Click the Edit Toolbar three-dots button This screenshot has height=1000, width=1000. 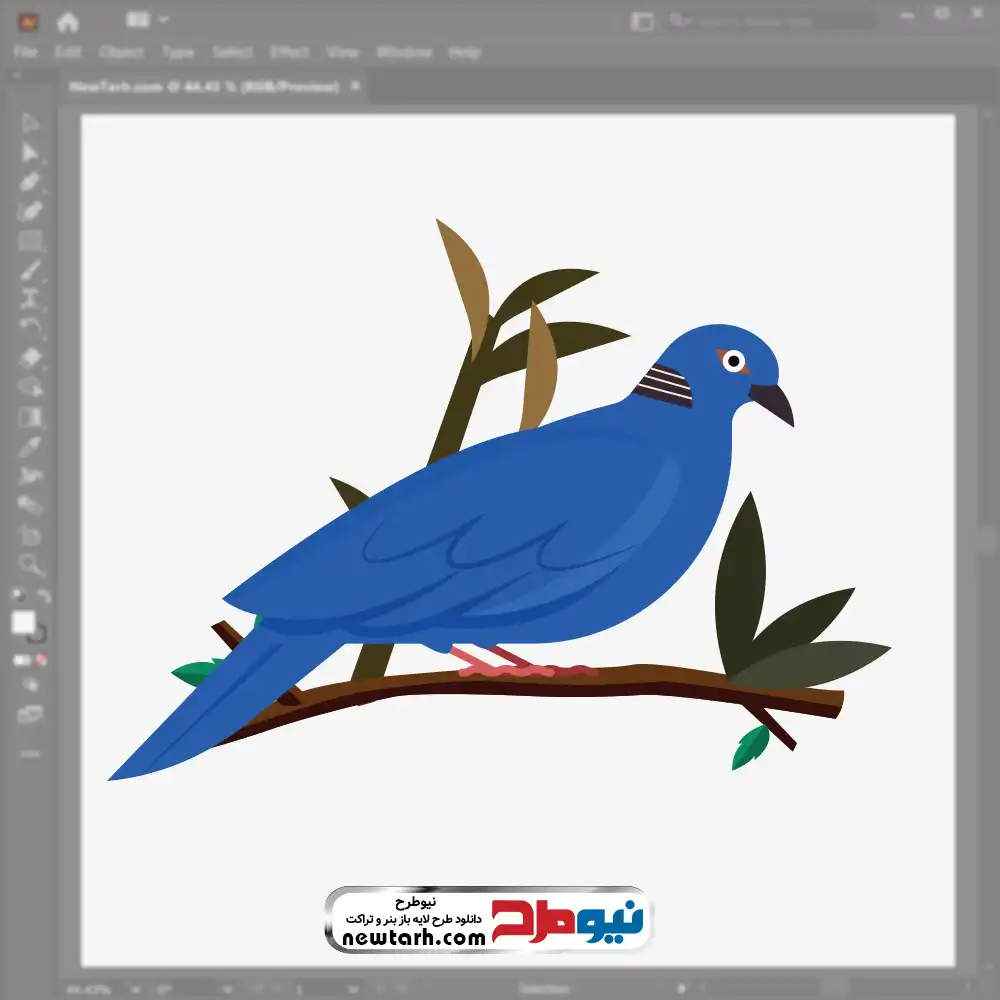(30, 752)
